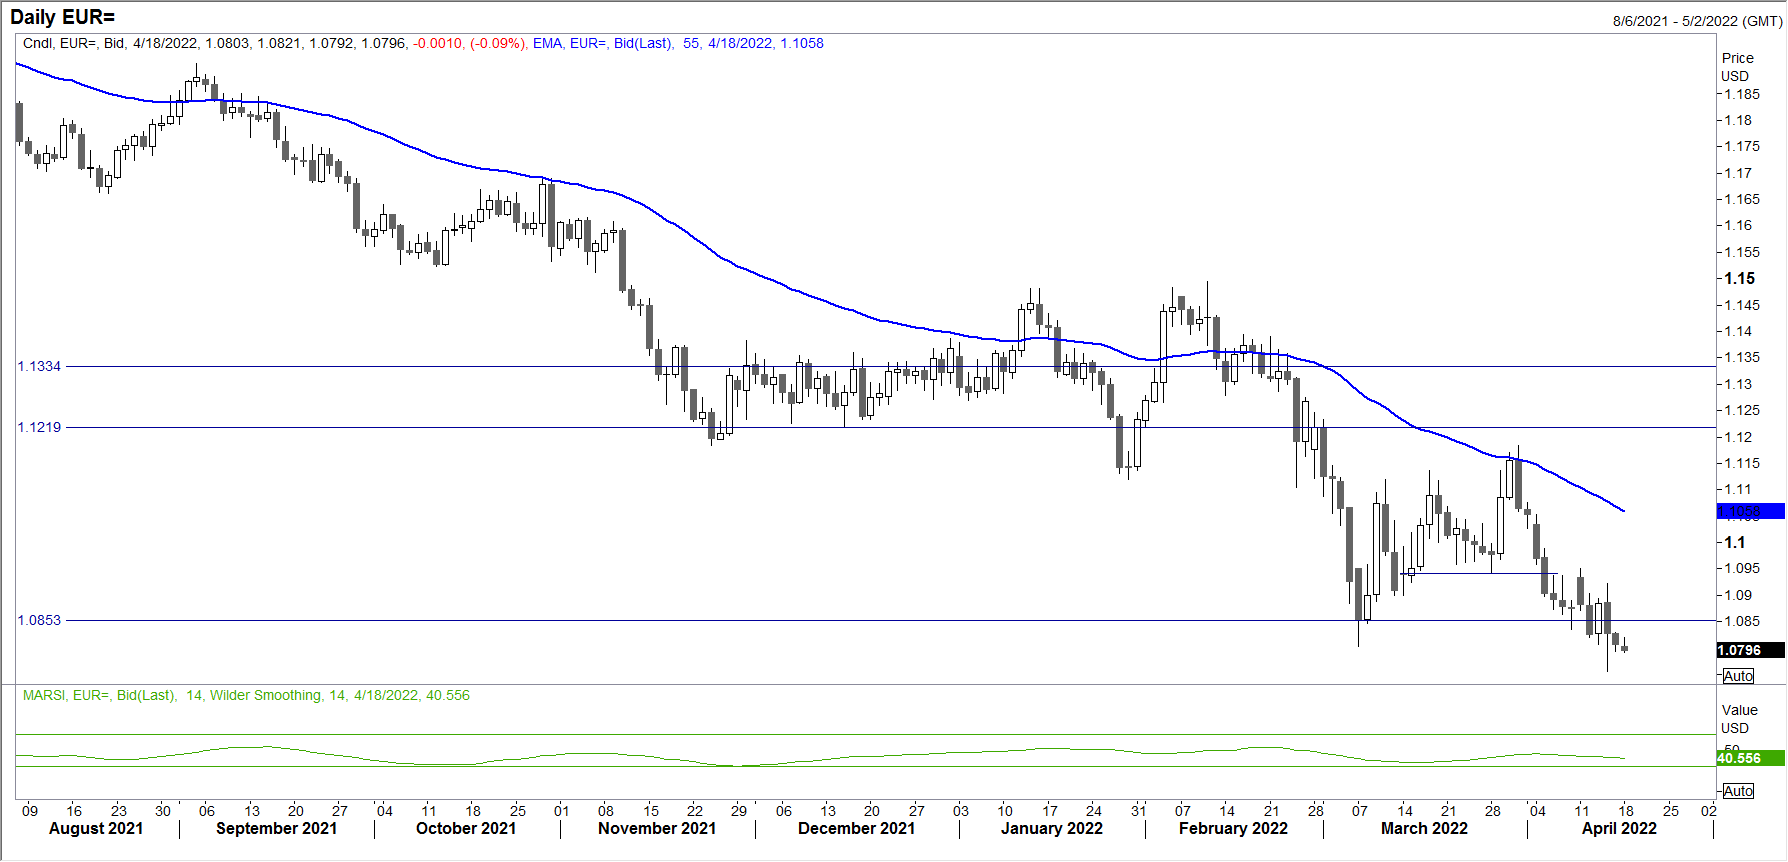Click the October 2021 month label
This screenshot has height=862, width=1788.
click(466, 828)
